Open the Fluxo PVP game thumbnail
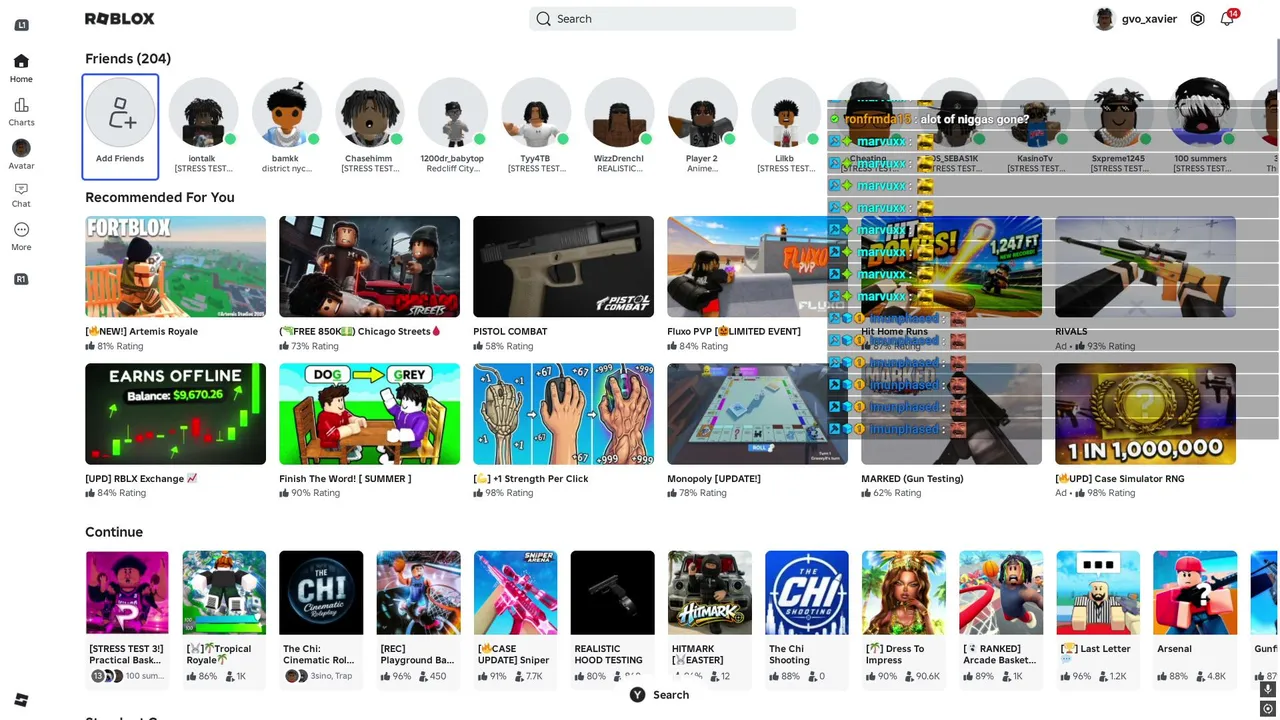 [757, 267]
